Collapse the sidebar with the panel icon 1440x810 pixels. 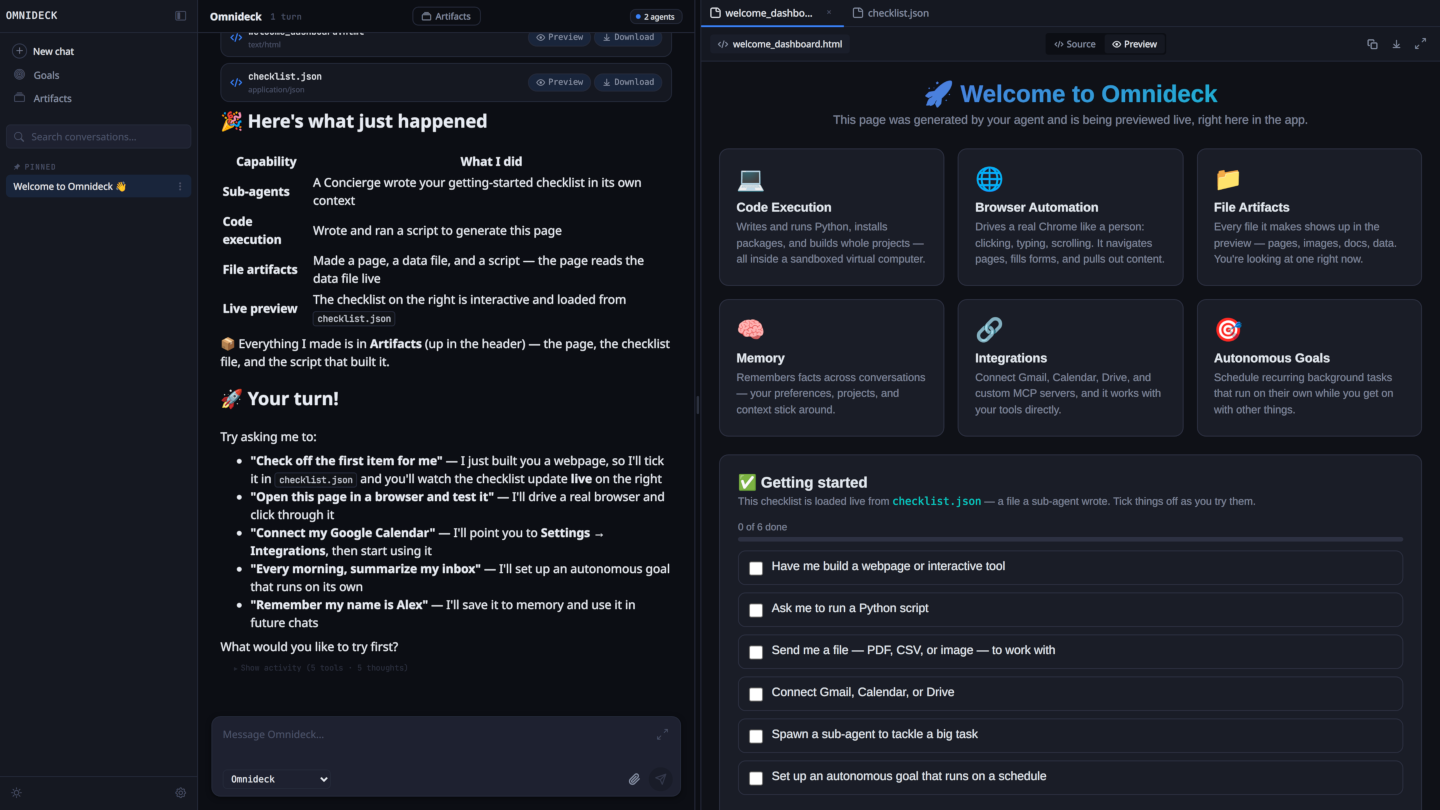[180, 16]
